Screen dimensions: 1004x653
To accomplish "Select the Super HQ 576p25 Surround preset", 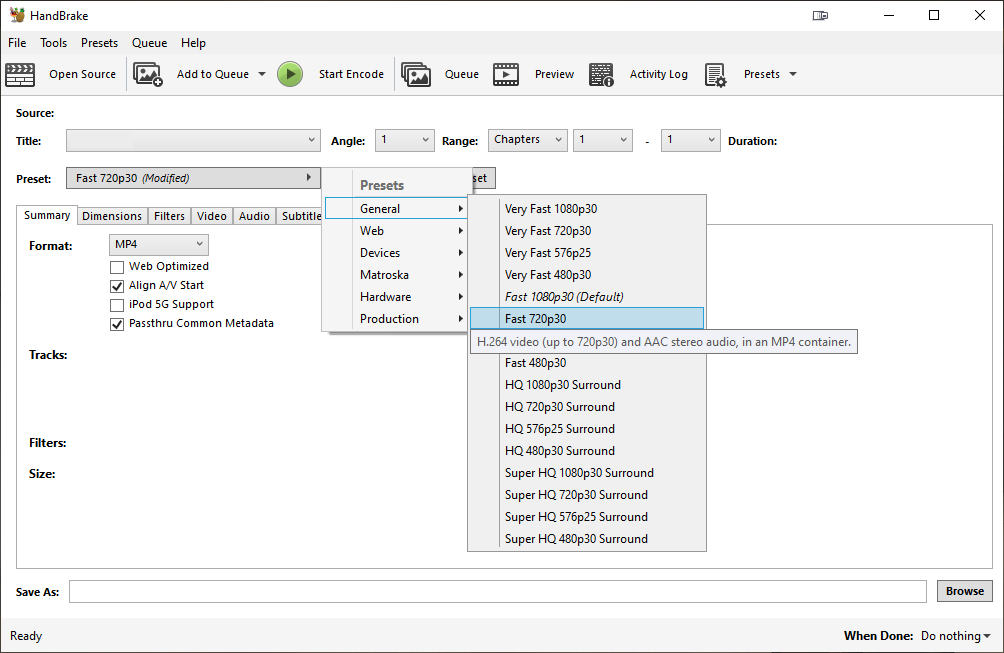I will tap(587, 517).
